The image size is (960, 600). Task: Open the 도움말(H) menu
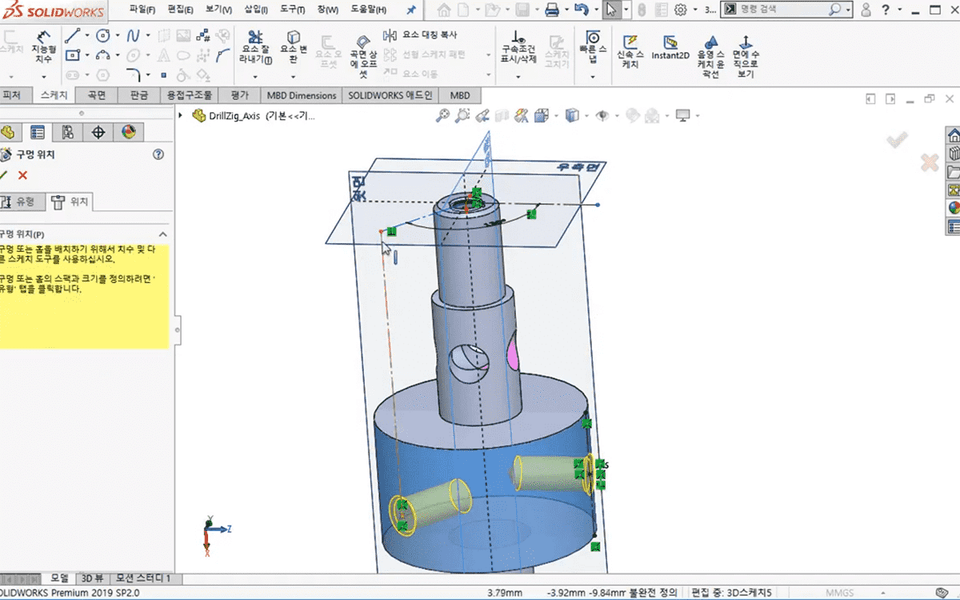[x=369, y=9]
